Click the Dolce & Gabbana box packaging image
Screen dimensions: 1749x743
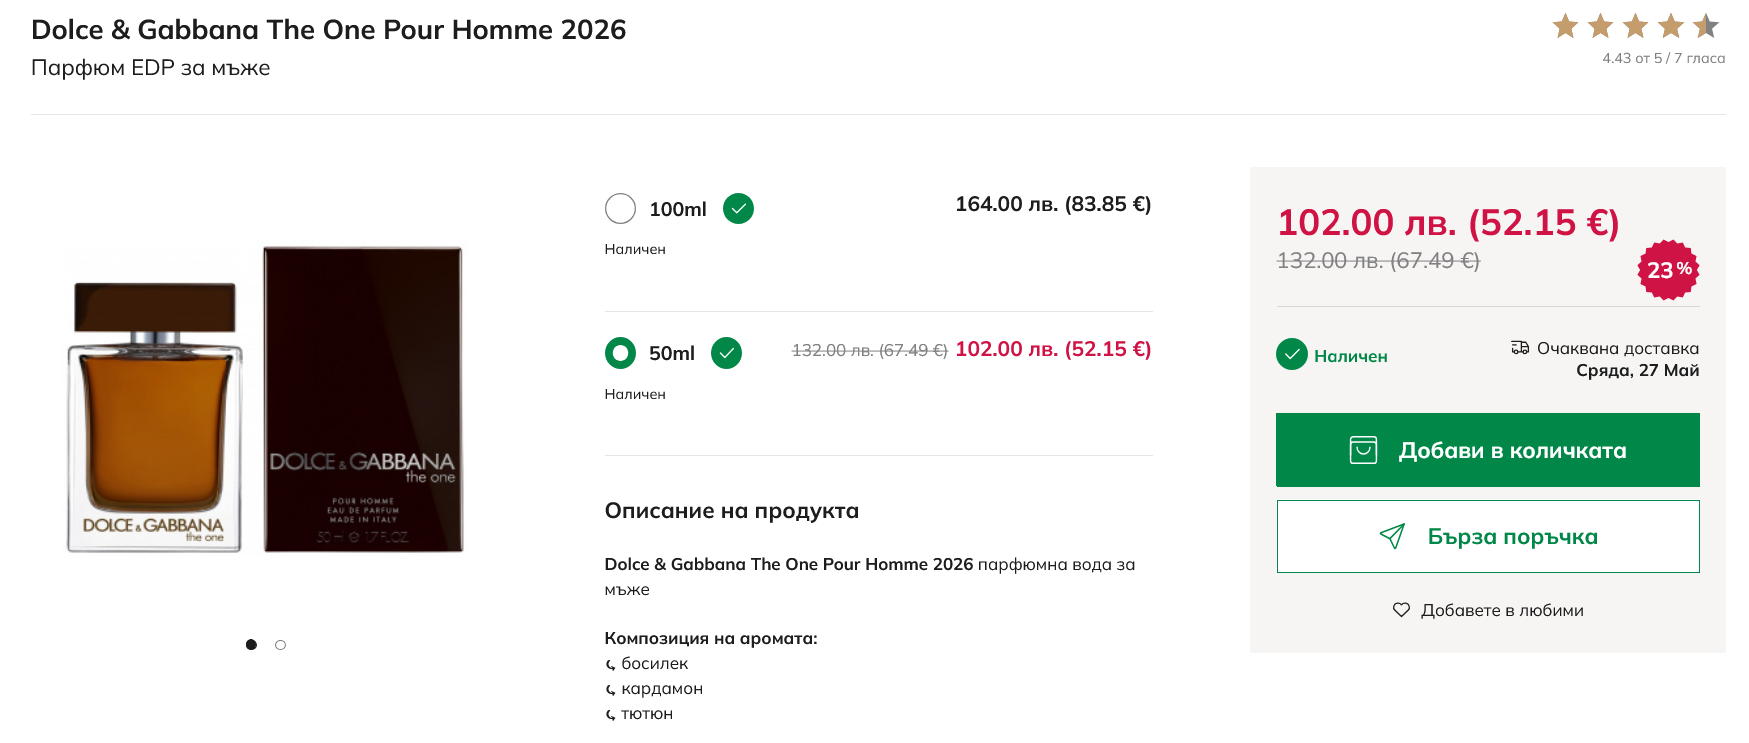point(363,399)
